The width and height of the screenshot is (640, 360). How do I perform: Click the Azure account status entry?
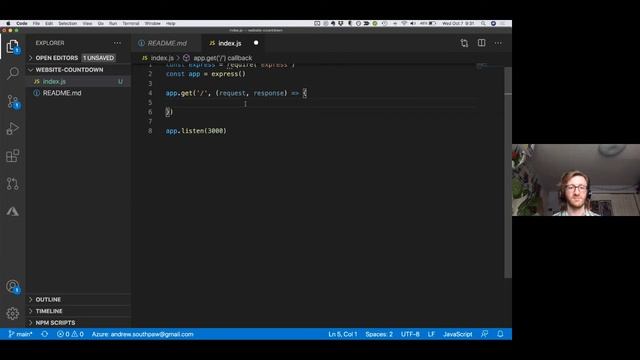(142, 334)
